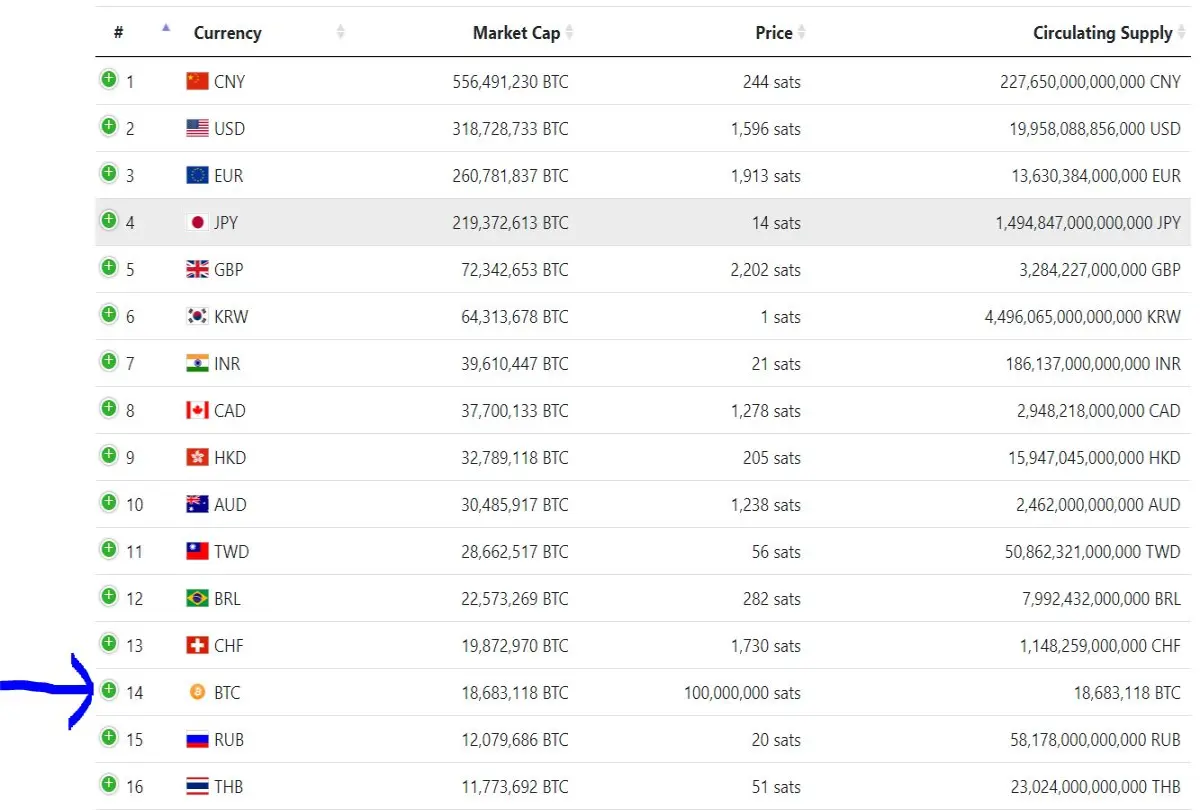The image size is (1200, 811).
Task: Expand the THB row with its green plus
Action: tap(109, 784)
